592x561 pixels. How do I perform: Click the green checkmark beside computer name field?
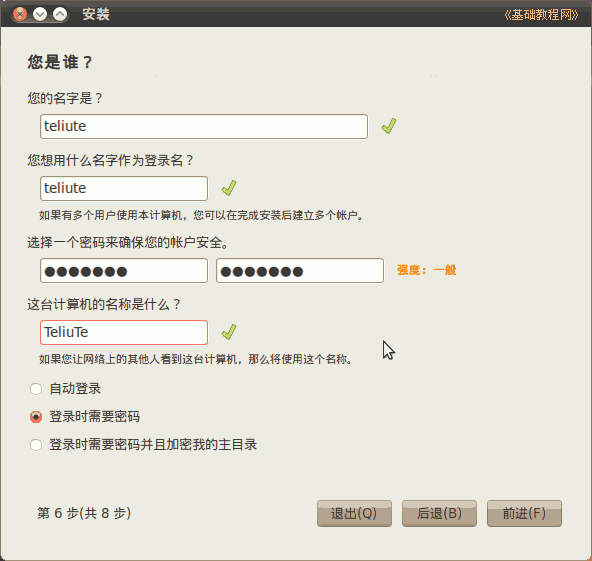229,332
